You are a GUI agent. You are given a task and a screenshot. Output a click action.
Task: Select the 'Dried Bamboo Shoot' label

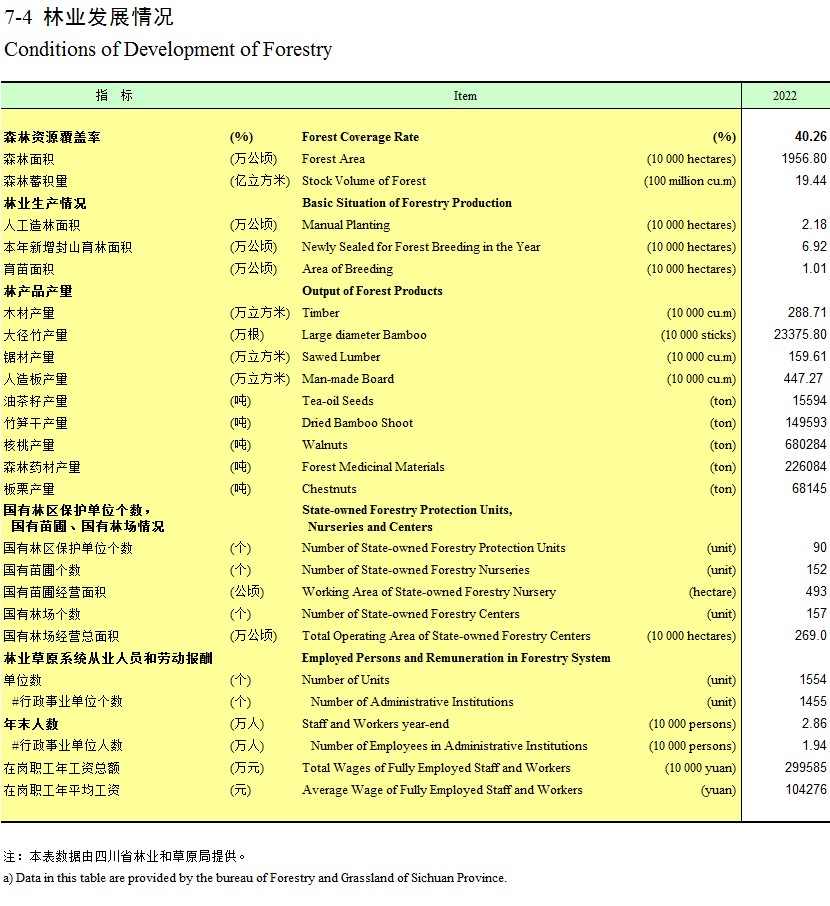coord(357,422)
